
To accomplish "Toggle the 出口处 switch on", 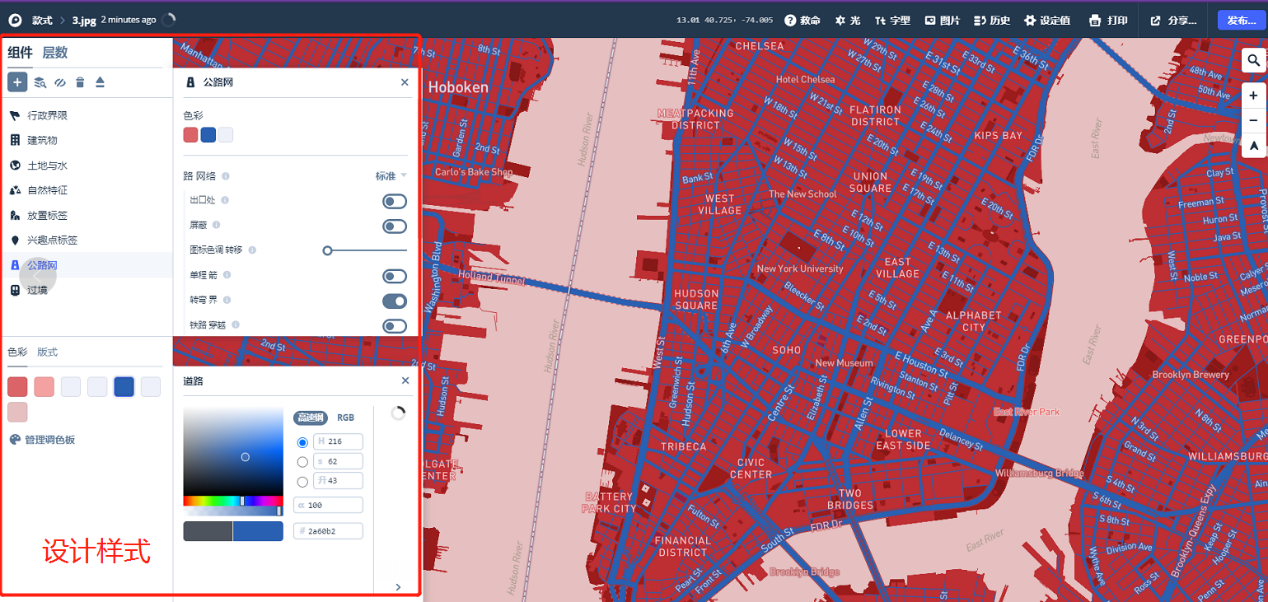I will tap(394, 202).
